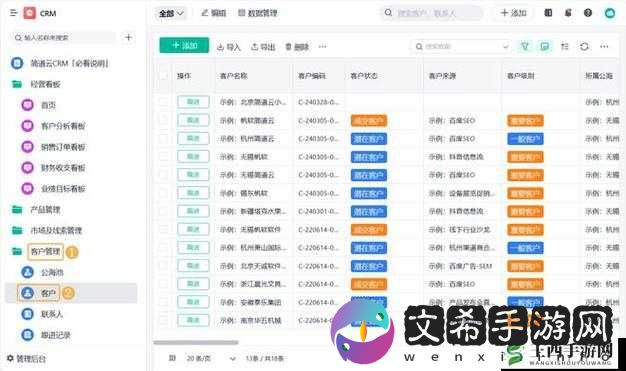Click the sort and field settings icon
This screenshot has width=626, height=371.
pos(565,46)
